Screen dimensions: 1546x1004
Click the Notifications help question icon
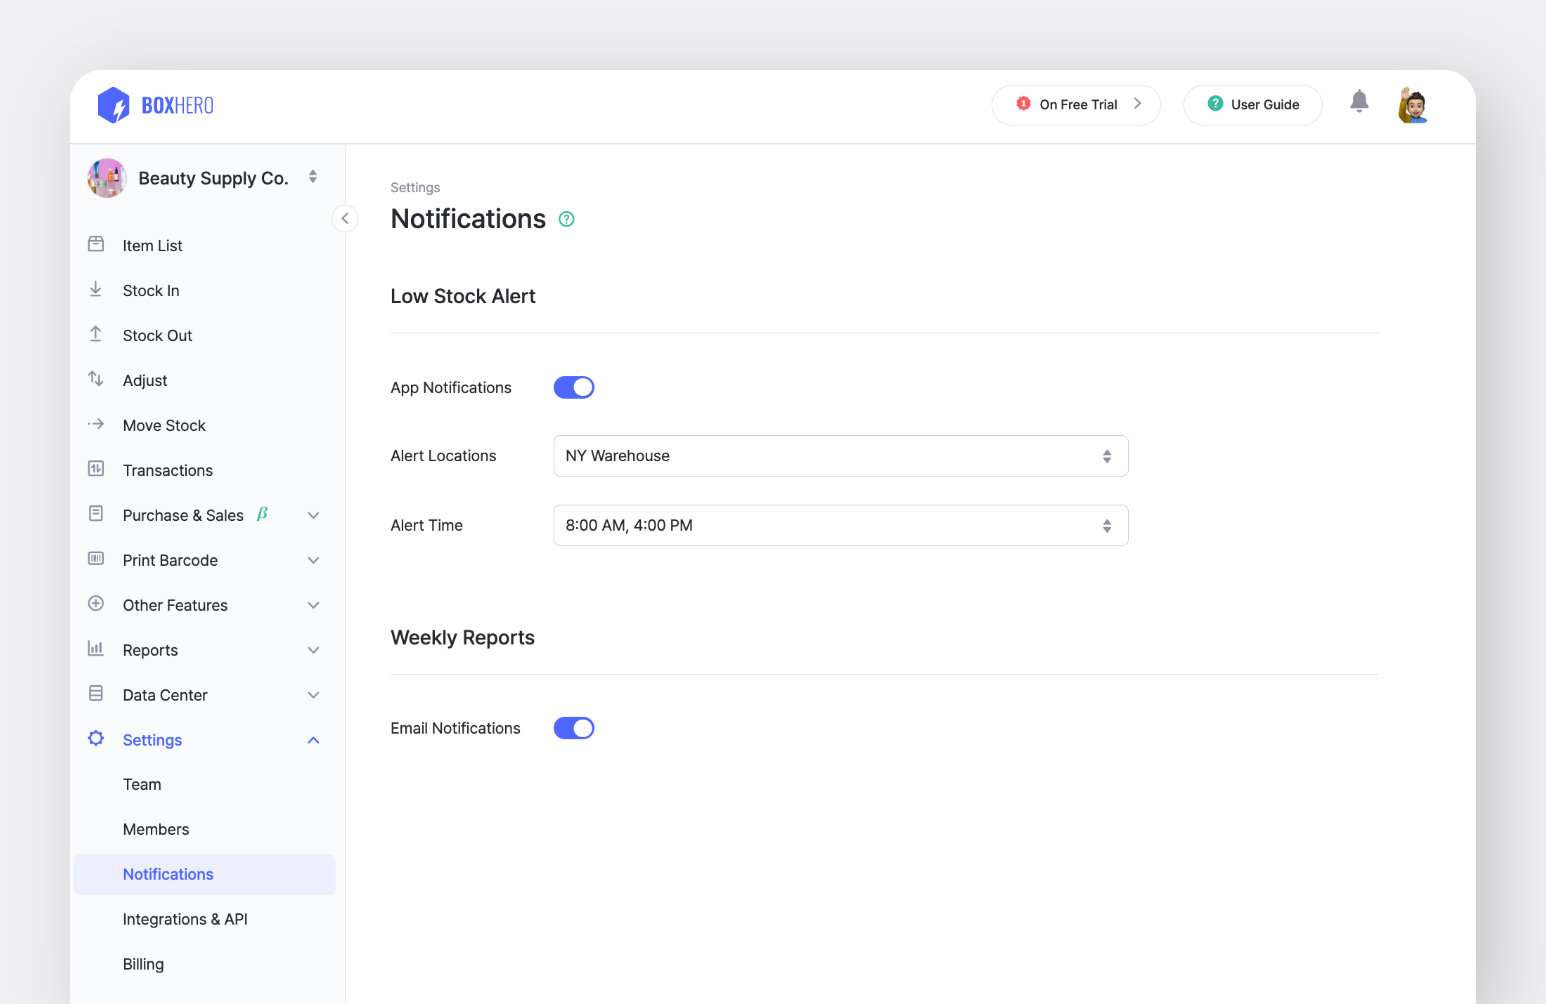coord(567,219)
